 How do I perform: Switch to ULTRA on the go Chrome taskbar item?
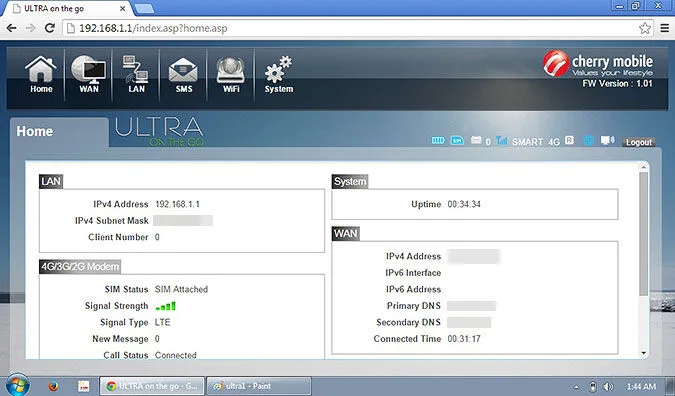(152, 386)
